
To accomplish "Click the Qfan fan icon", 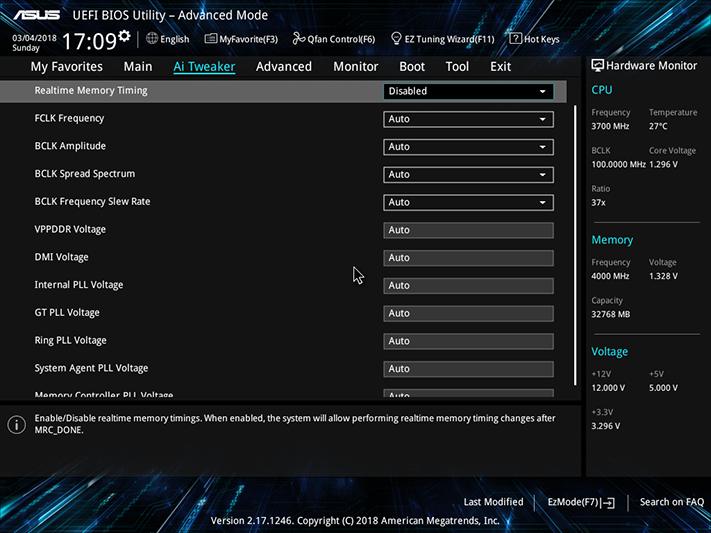I will coord(298,39).
